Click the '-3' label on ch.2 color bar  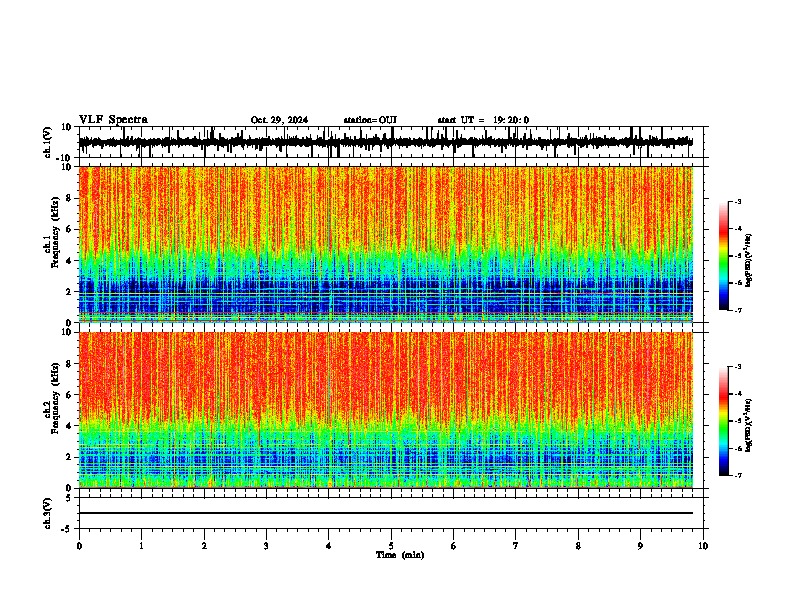(x=738, y=367)
